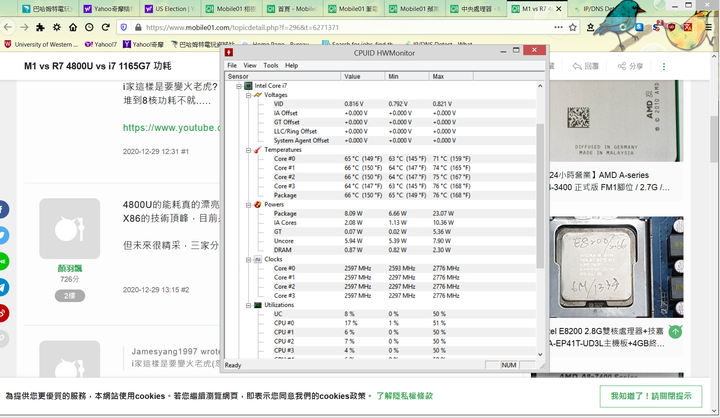
Task: Share this thread to Facebook
Action: [2, 209]
